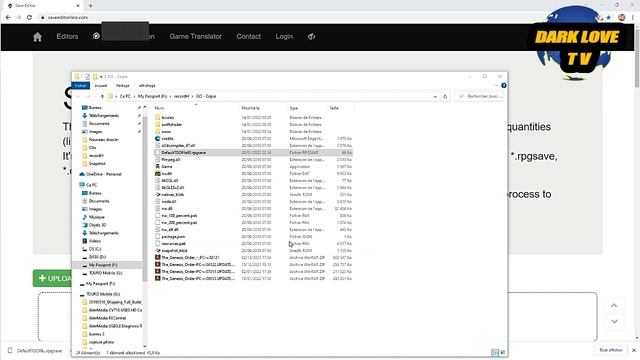Viewport: 640px width, 360px height.
Task: Open the DATA (D:) drive
Action: pos(97,257)
